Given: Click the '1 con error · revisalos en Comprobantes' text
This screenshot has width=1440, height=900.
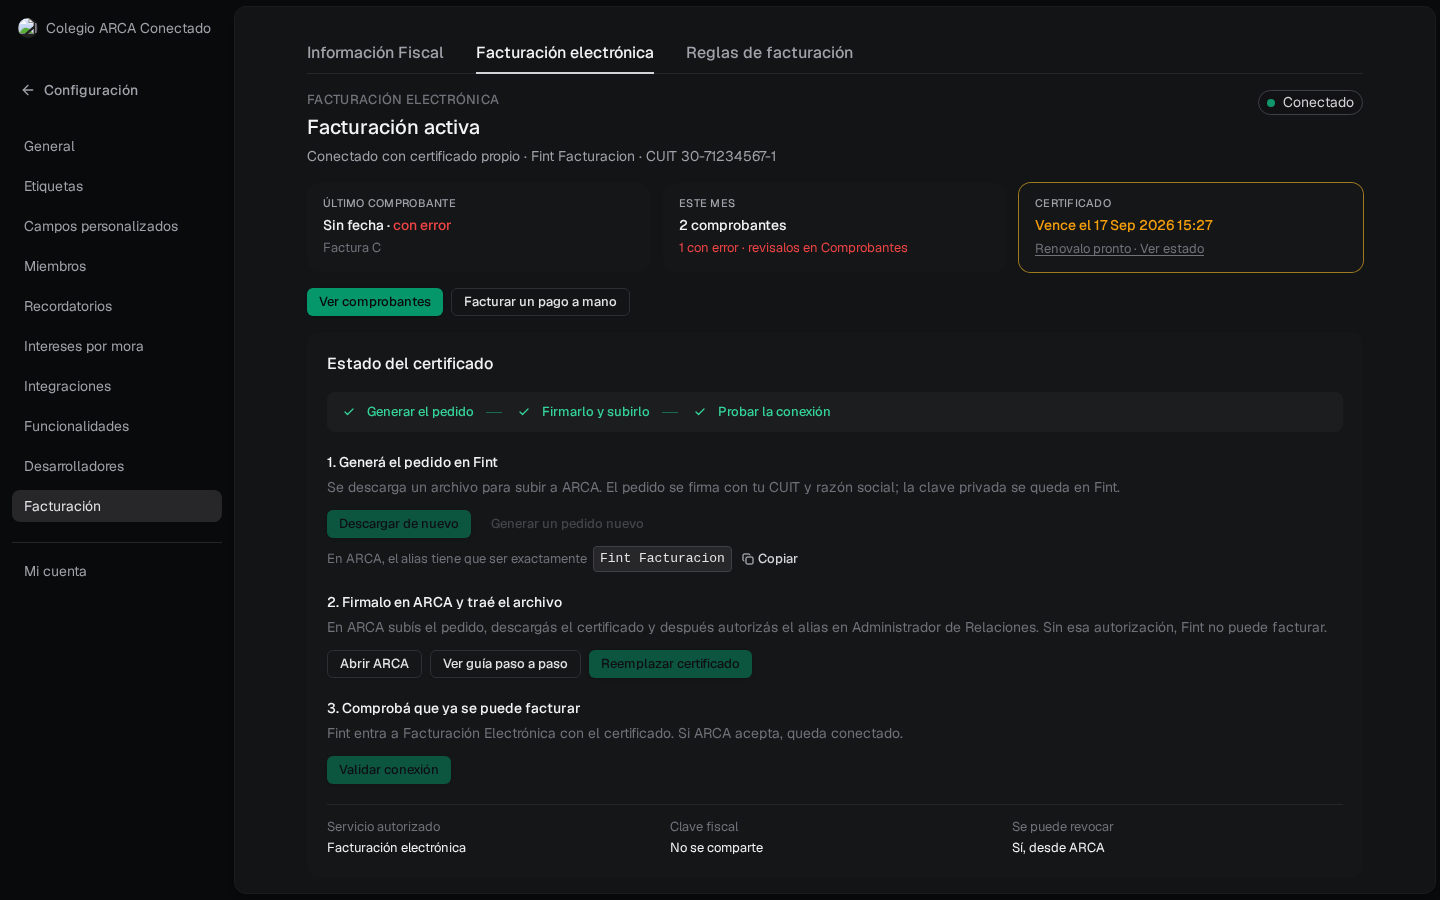Looking at the screenshot, I should [x=793, y=248].
